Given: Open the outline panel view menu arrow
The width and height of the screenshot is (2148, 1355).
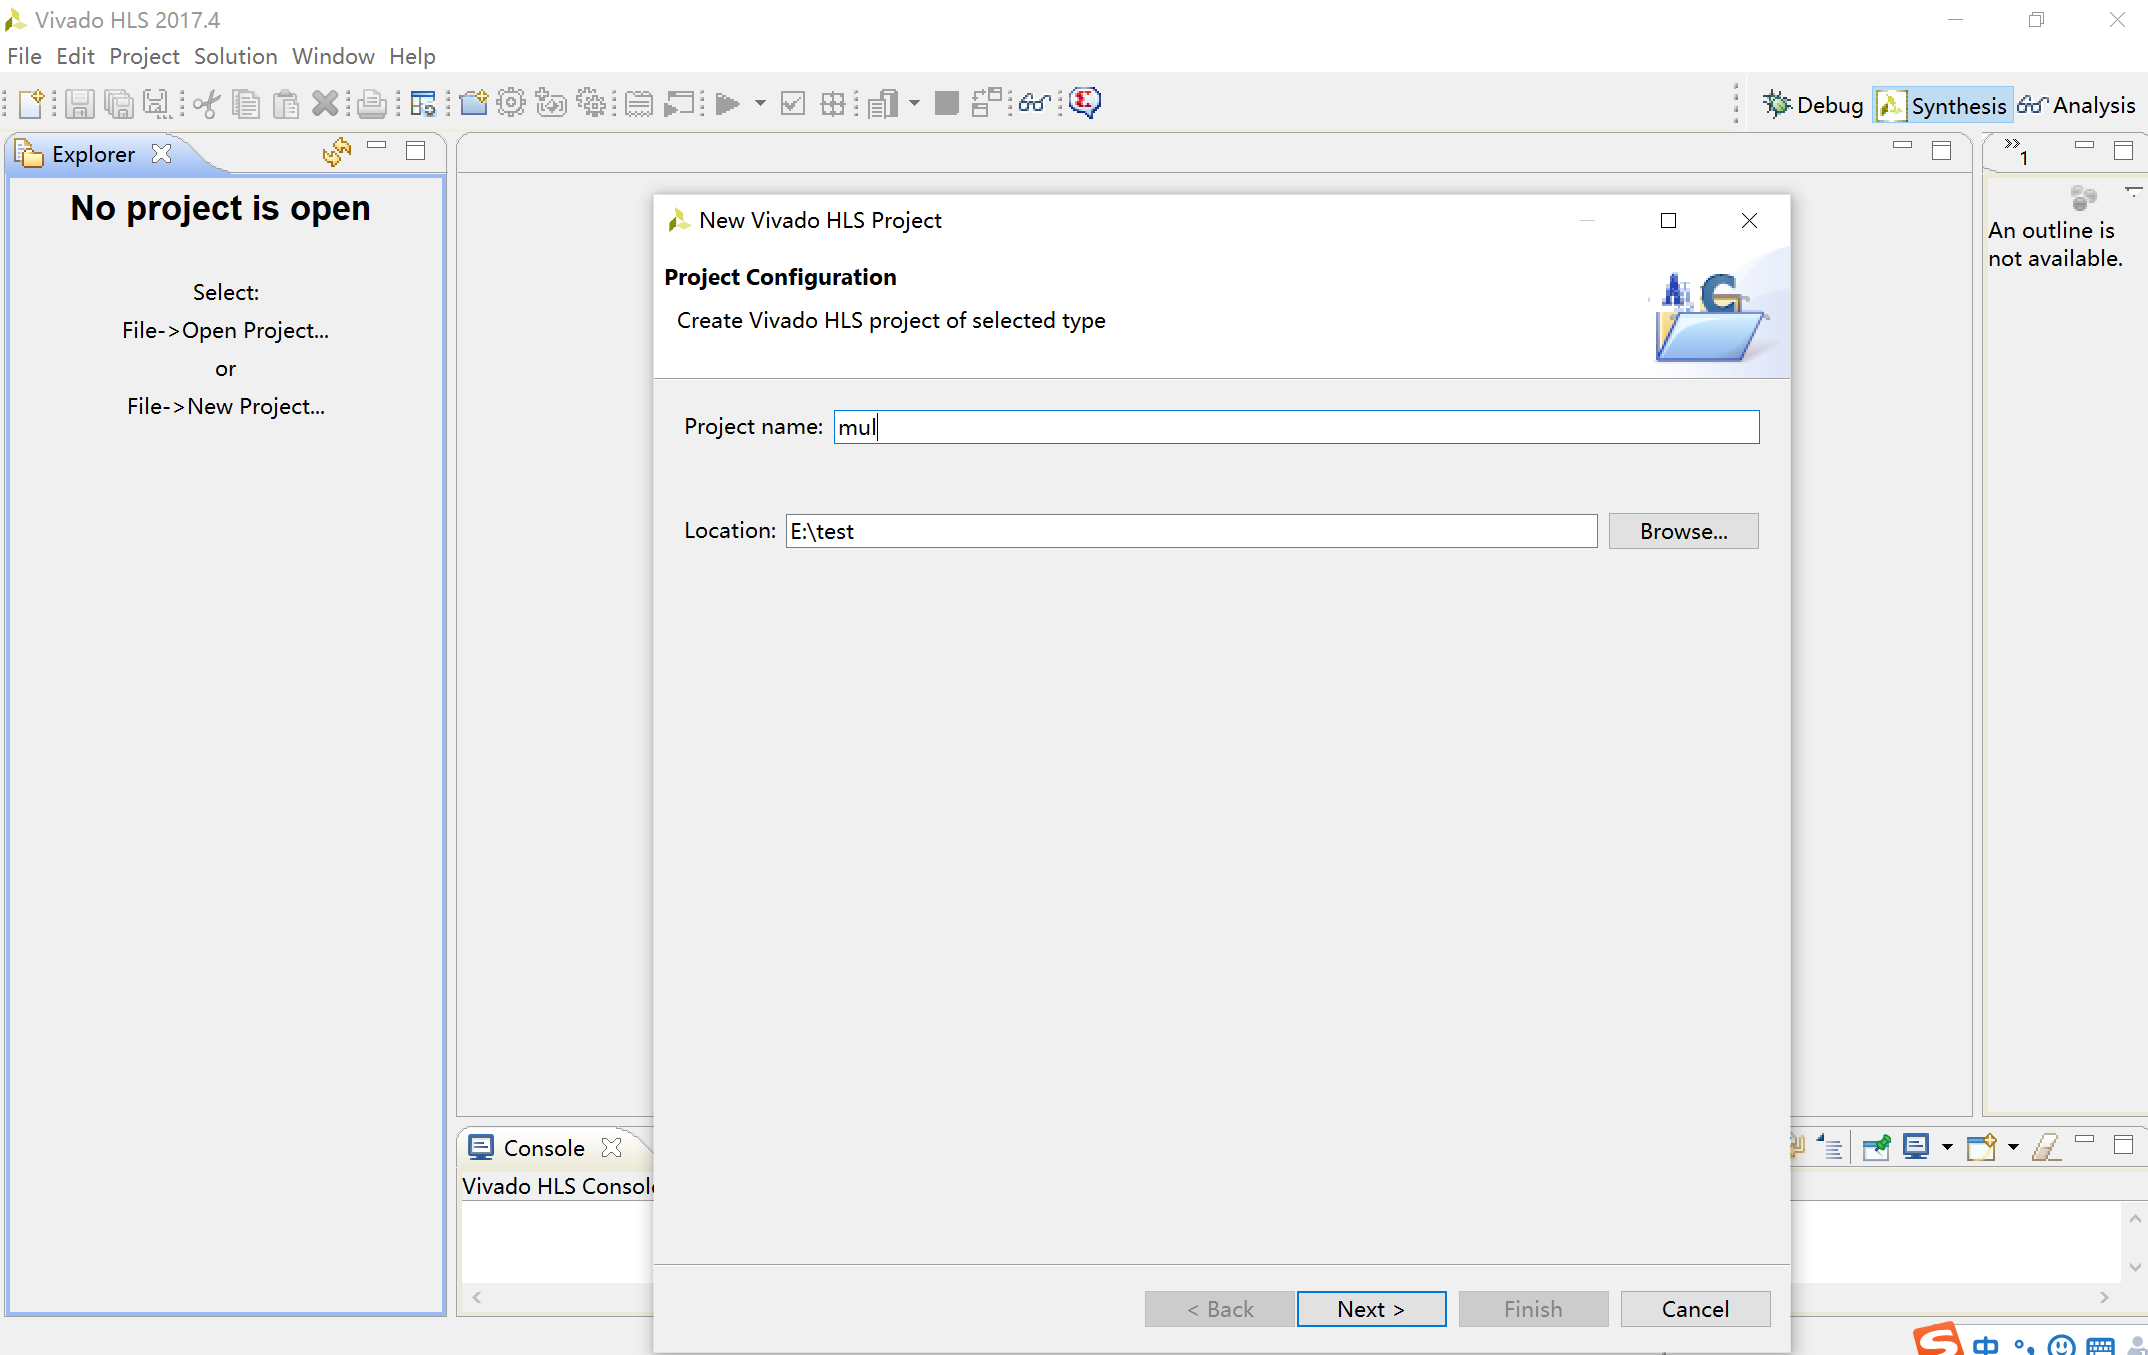Looking at the screenshot, I should (2133, 190).
